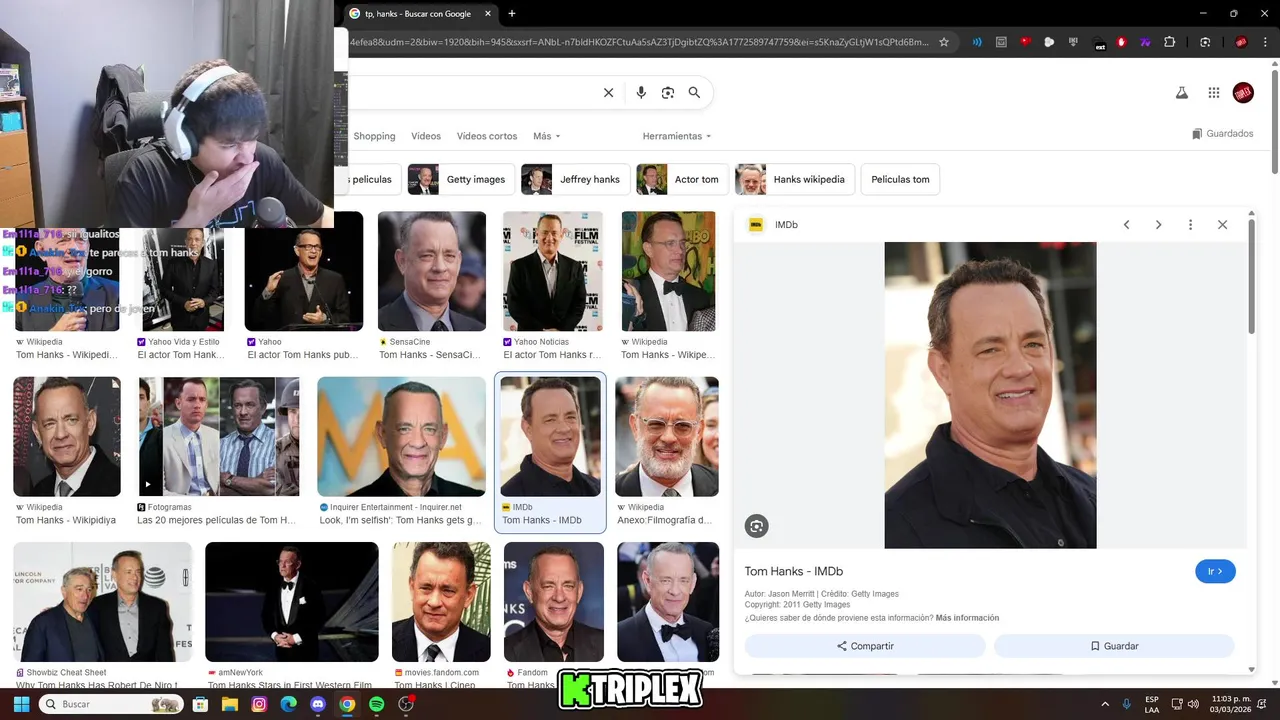
Task: Select the Fotogramas collage thumbnail
Action: [218, 437]
